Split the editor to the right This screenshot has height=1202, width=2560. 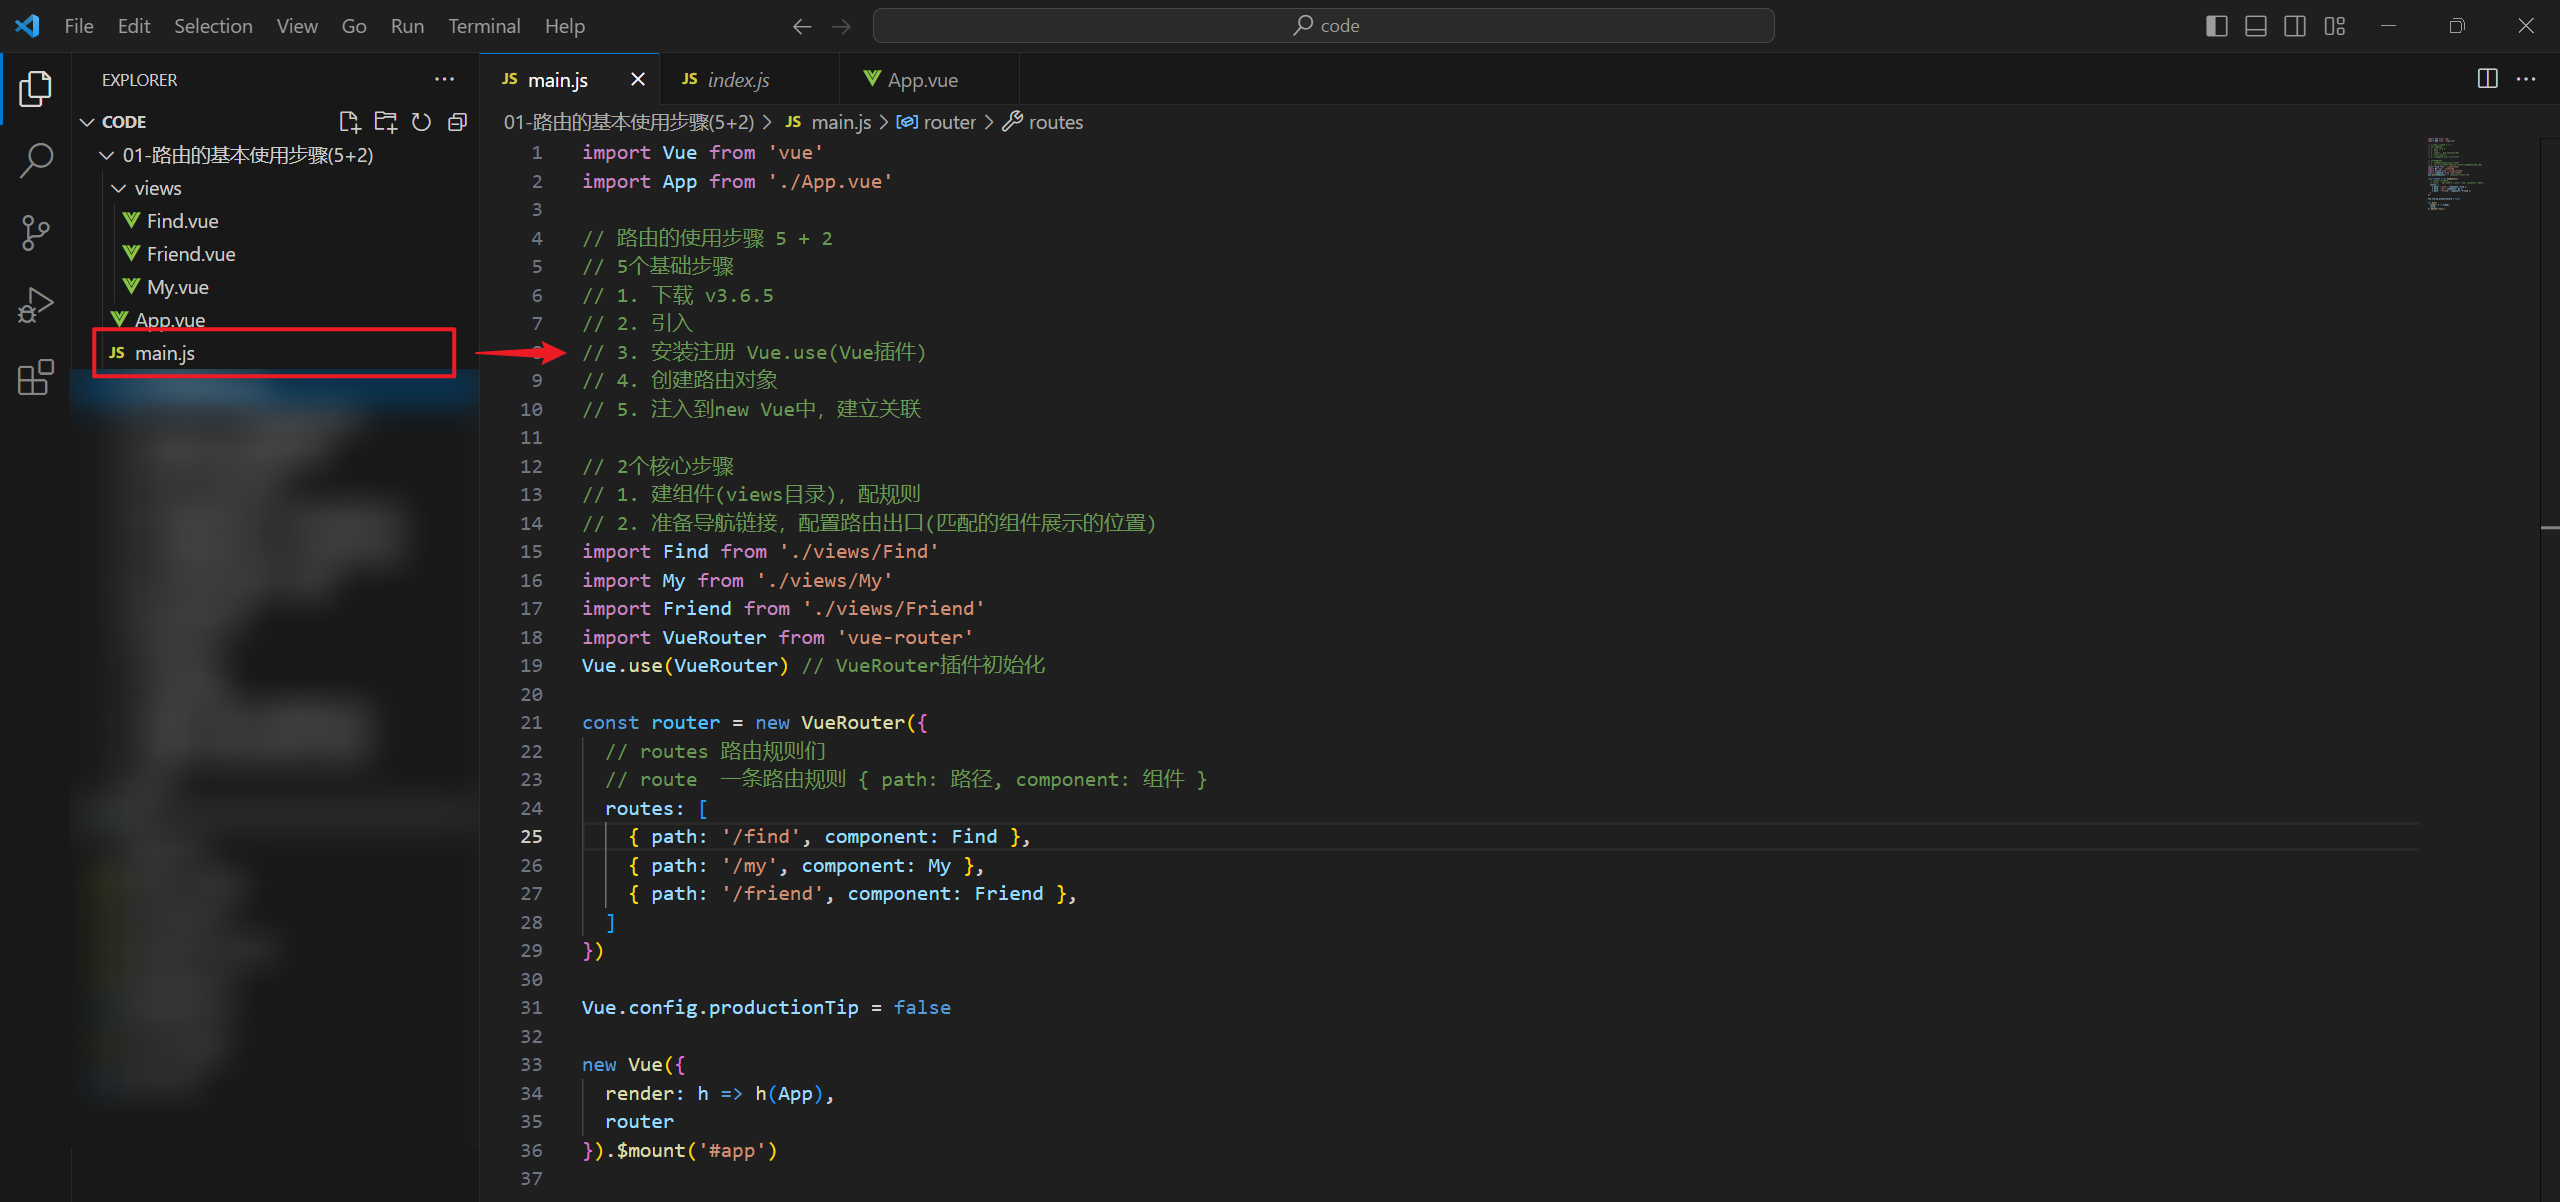point(2488,79)
